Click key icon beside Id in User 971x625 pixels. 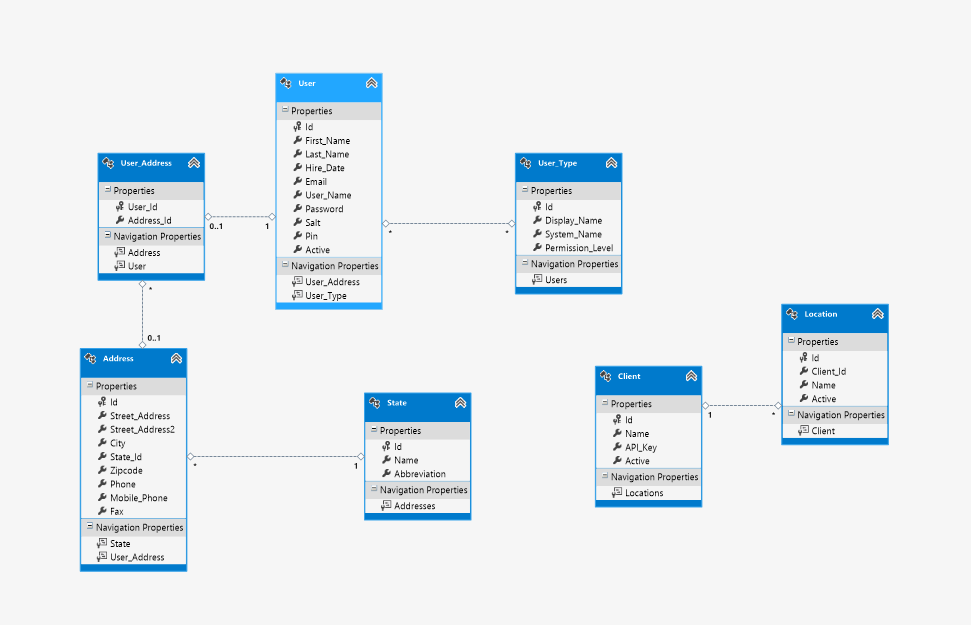297,126
